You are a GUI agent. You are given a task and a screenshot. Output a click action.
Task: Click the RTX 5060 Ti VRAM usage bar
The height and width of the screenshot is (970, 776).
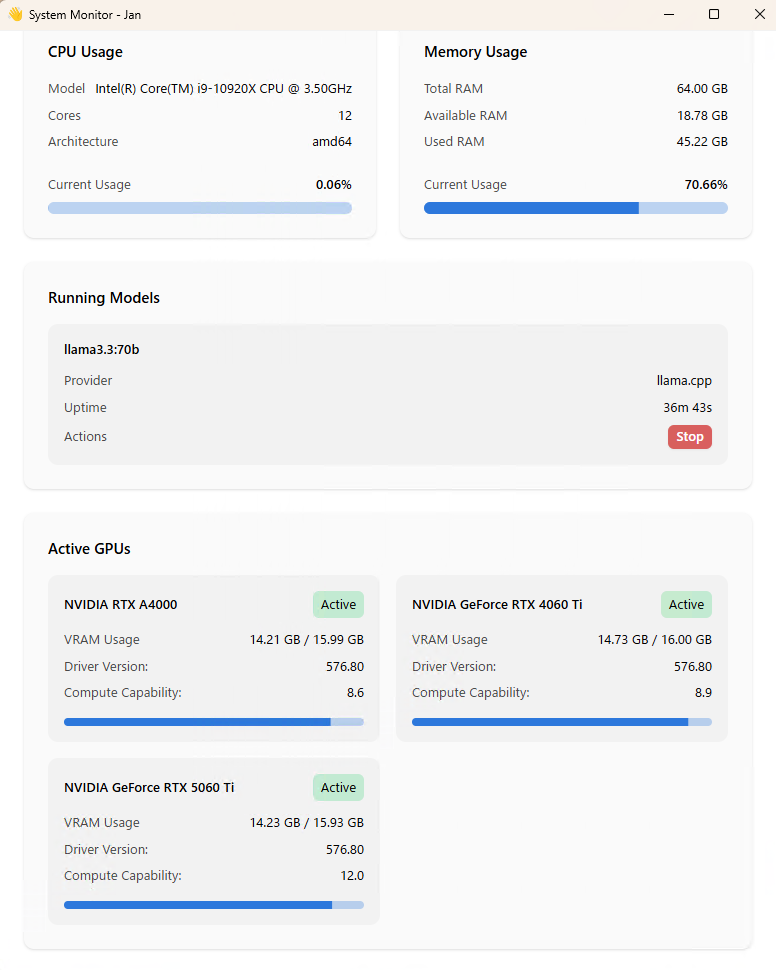click(x=213, y=905)
